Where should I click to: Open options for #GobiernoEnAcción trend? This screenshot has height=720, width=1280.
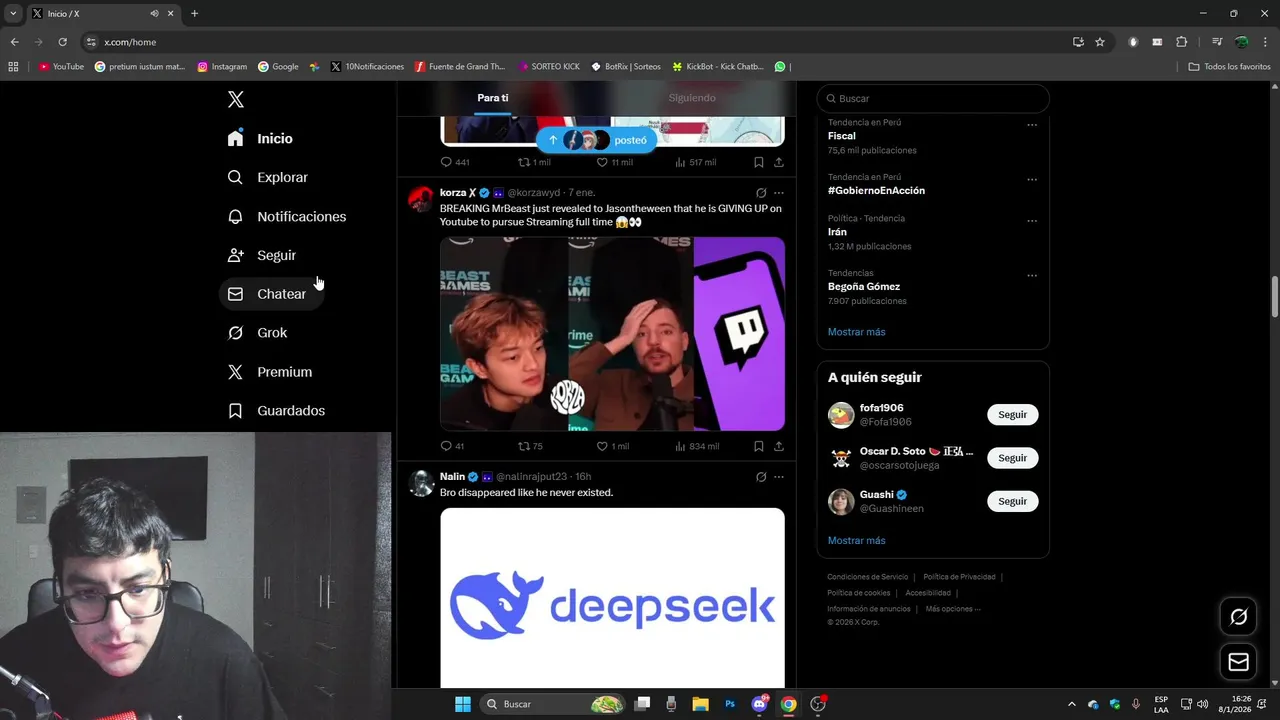[x=1032, y=180]
